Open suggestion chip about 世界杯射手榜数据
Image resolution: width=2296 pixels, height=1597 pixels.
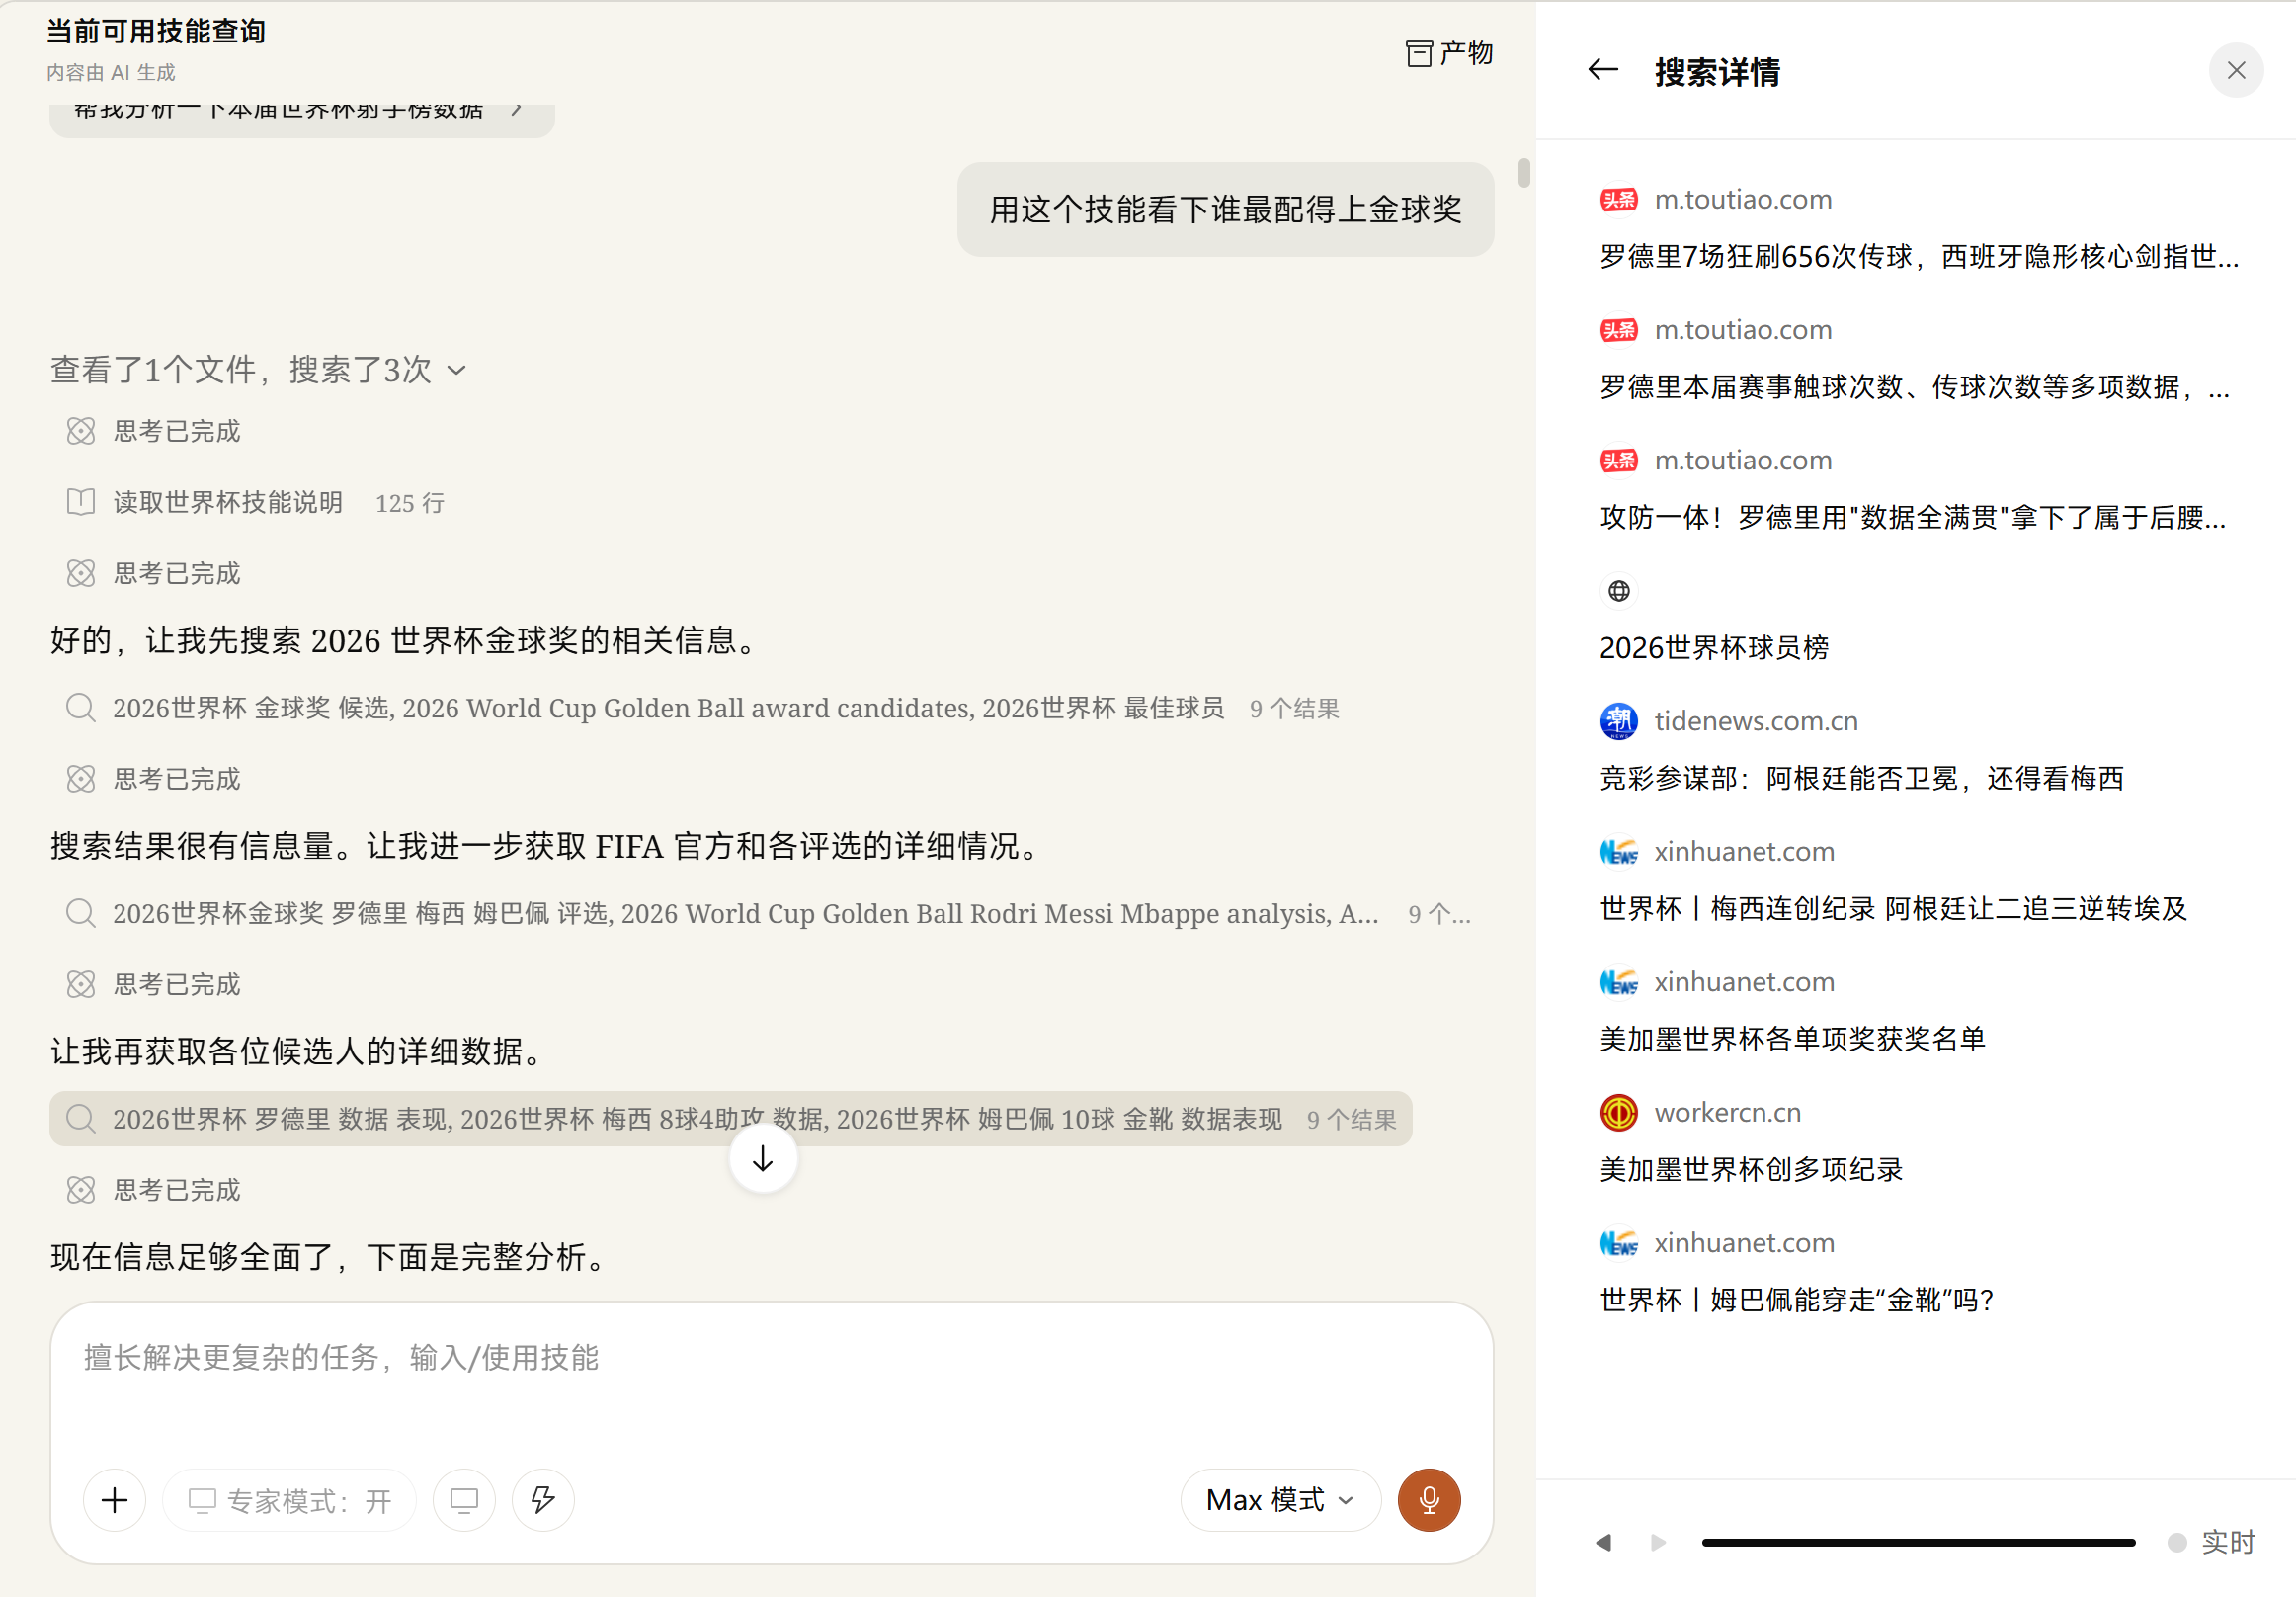pos(301,115)
